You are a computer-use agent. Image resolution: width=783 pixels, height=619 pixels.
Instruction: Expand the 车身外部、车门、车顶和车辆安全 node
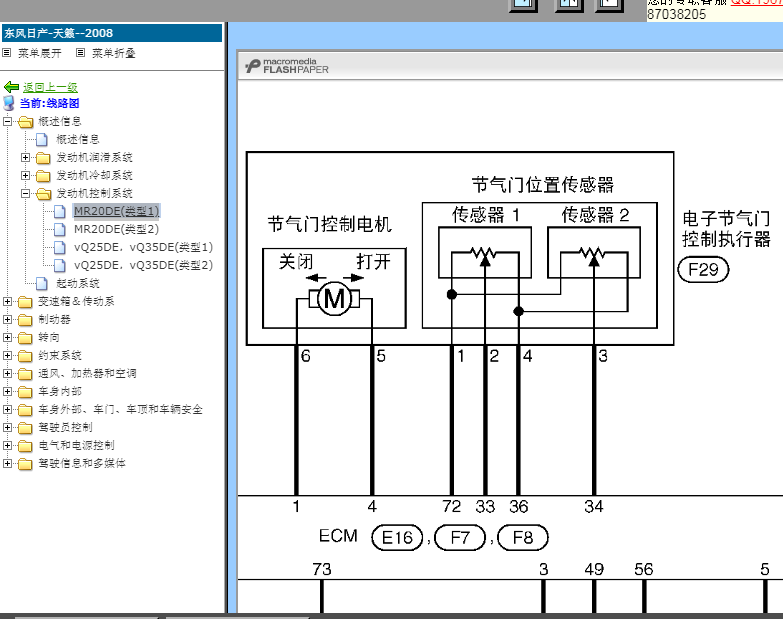point(7,409)
